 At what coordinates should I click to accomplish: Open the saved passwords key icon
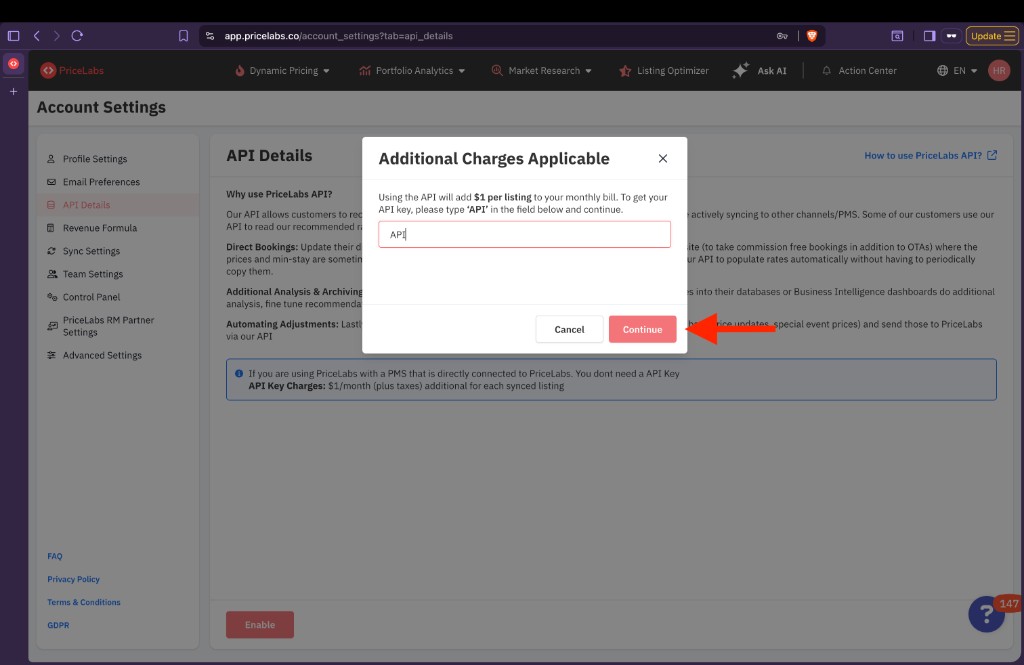782,36
